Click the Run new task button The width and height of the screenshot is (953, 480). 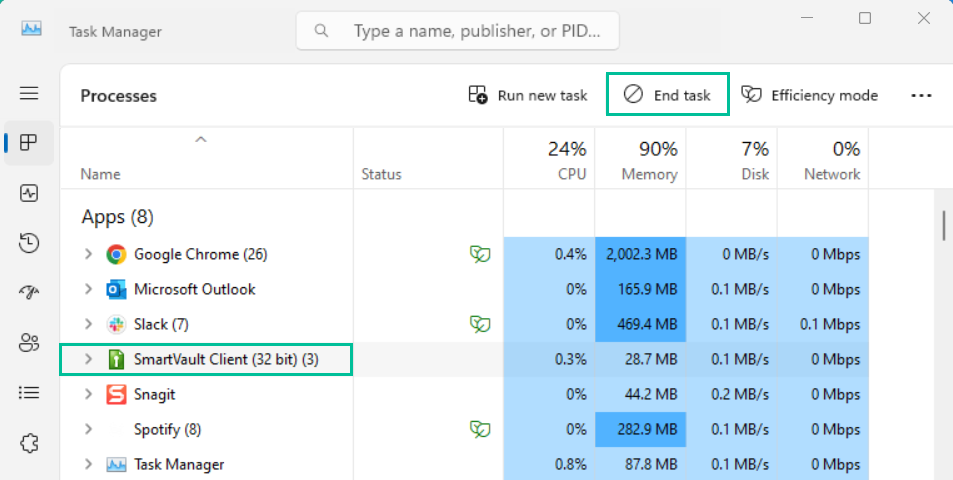coord(528,95)
